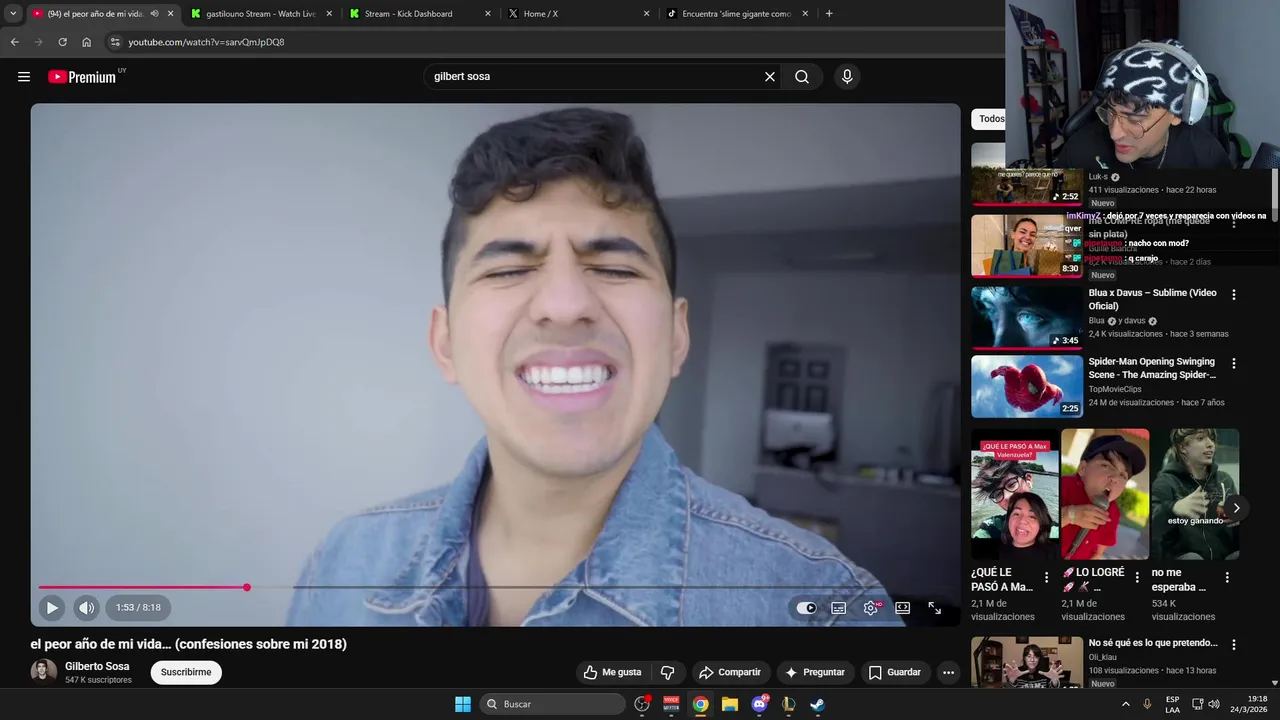This screenshot has height=720, width=1280.
Task: Open options menu for Spider-Man video
Action: (1233, 364)
